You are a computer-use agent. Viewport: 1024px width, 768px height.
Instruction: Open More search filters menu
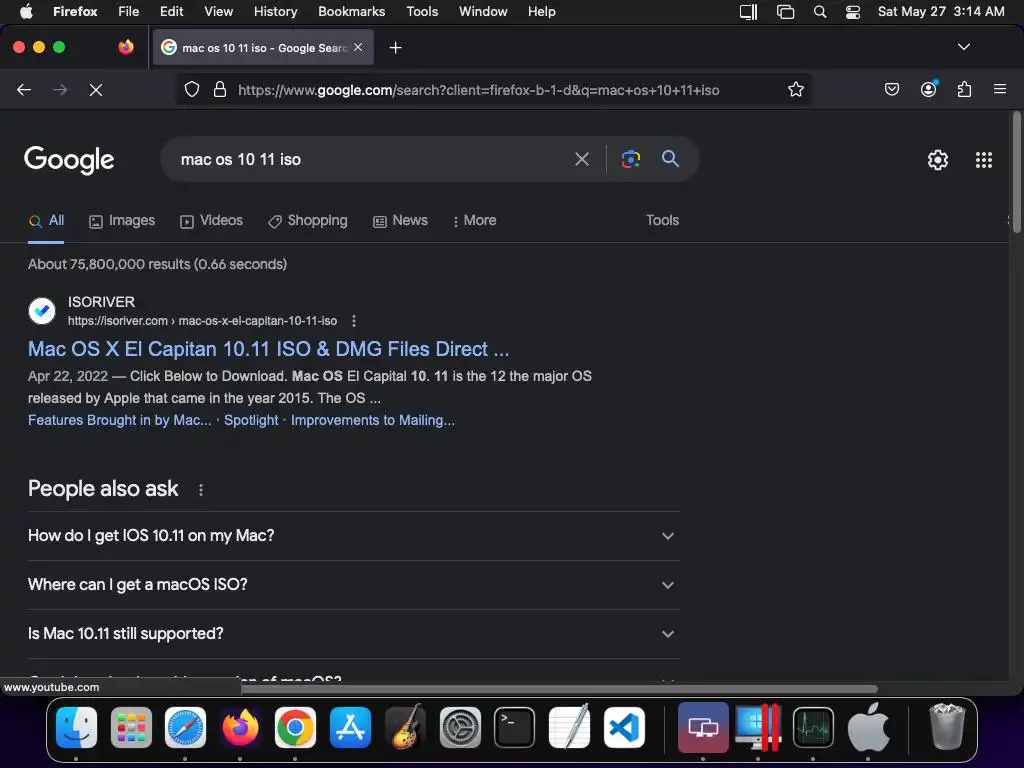[x=475, y=221]
